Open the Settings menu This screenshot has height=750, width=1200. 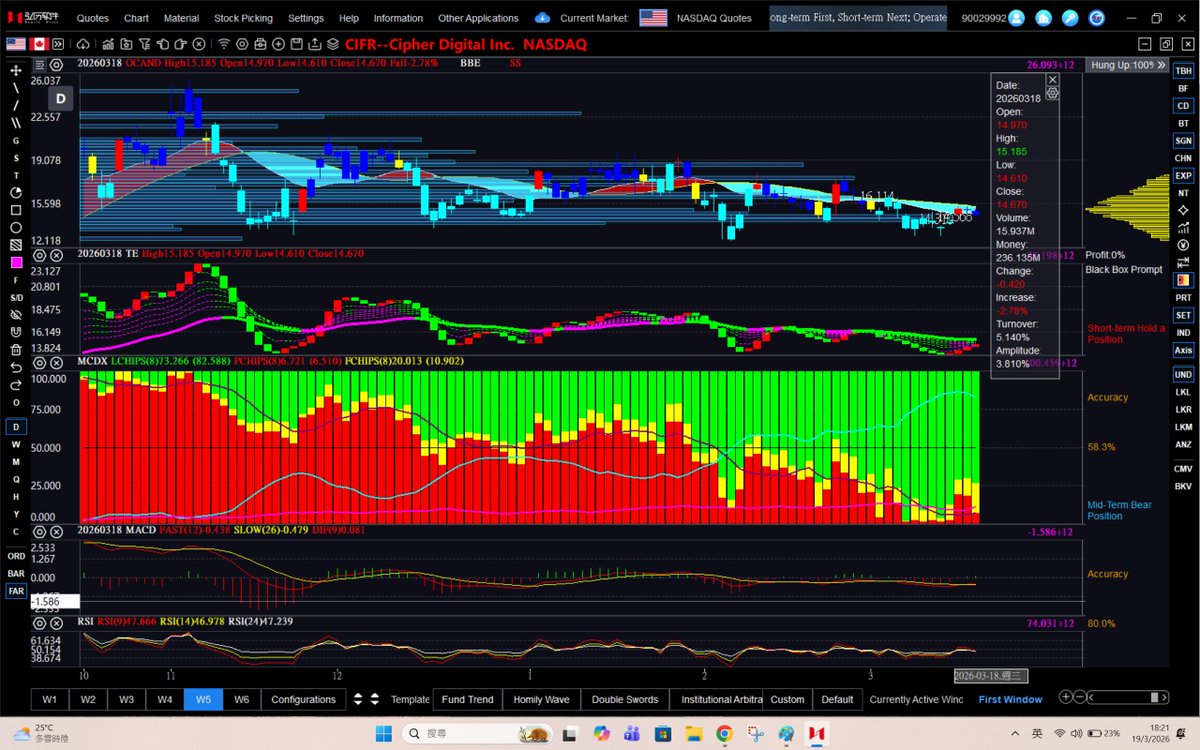[306, 18]
